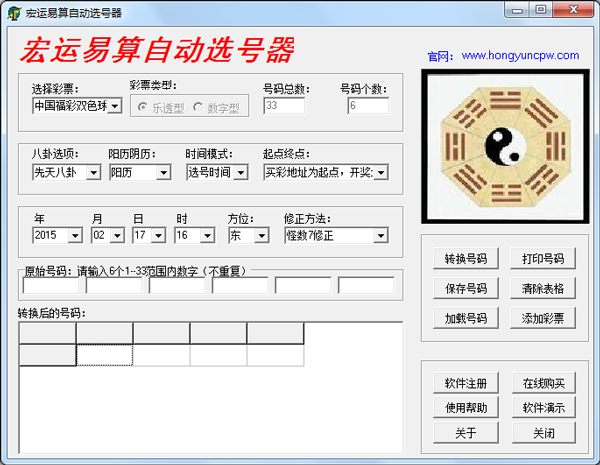The height and width of the screenshot is (465, 600).
Task: Click the fifth 原始号码 input box
Action: click(303, 286)
